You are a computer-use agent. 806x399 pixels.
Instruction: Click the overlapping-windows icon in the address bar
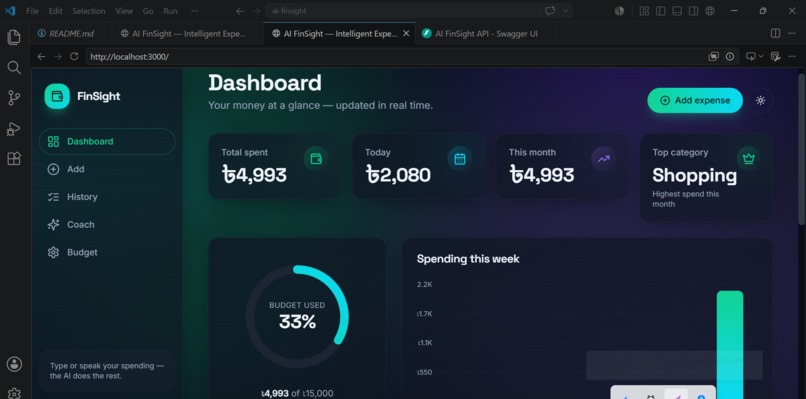[713, 57]
